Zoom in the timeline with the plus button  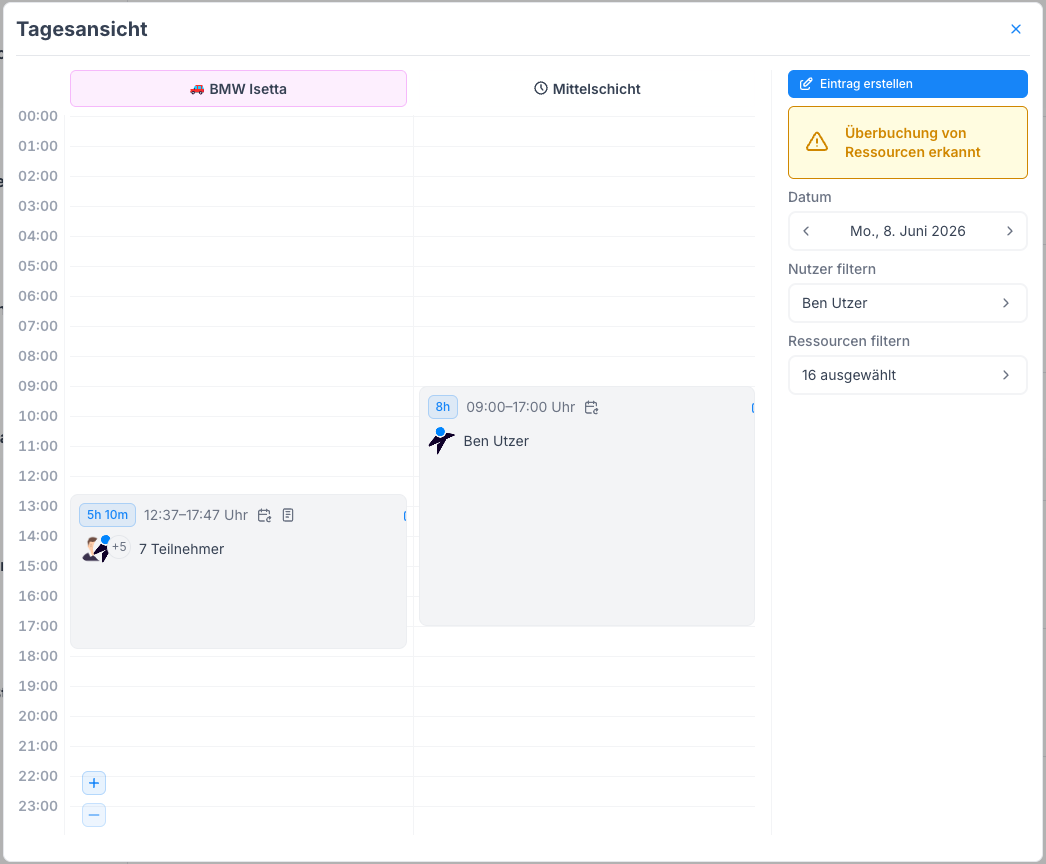[x=94, y=783]
